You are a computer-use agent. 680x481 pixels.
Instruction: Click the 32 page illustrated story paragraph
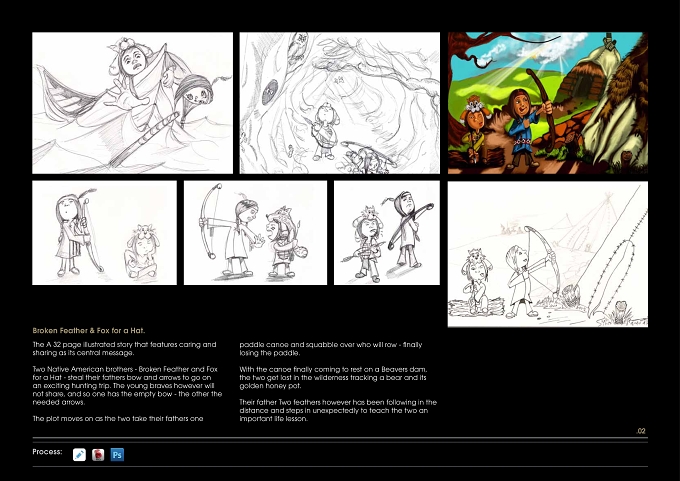pos(124,349)
